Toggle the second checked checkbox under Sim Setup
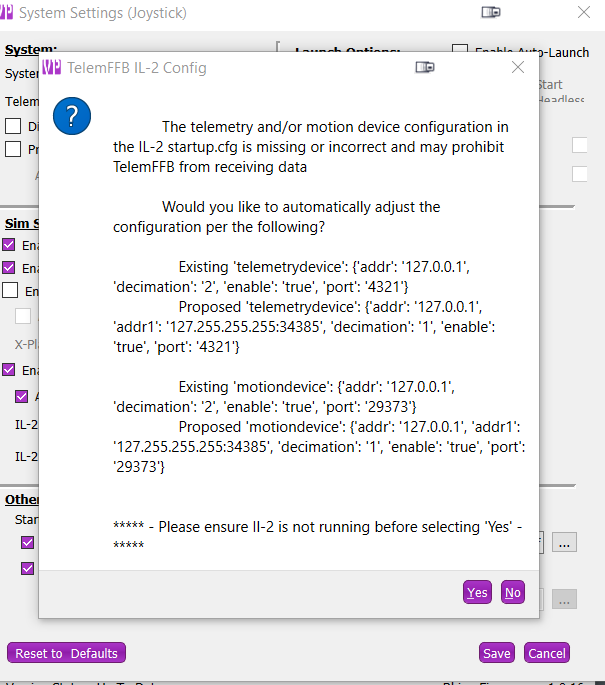The image size is (605, 685). 9,267
